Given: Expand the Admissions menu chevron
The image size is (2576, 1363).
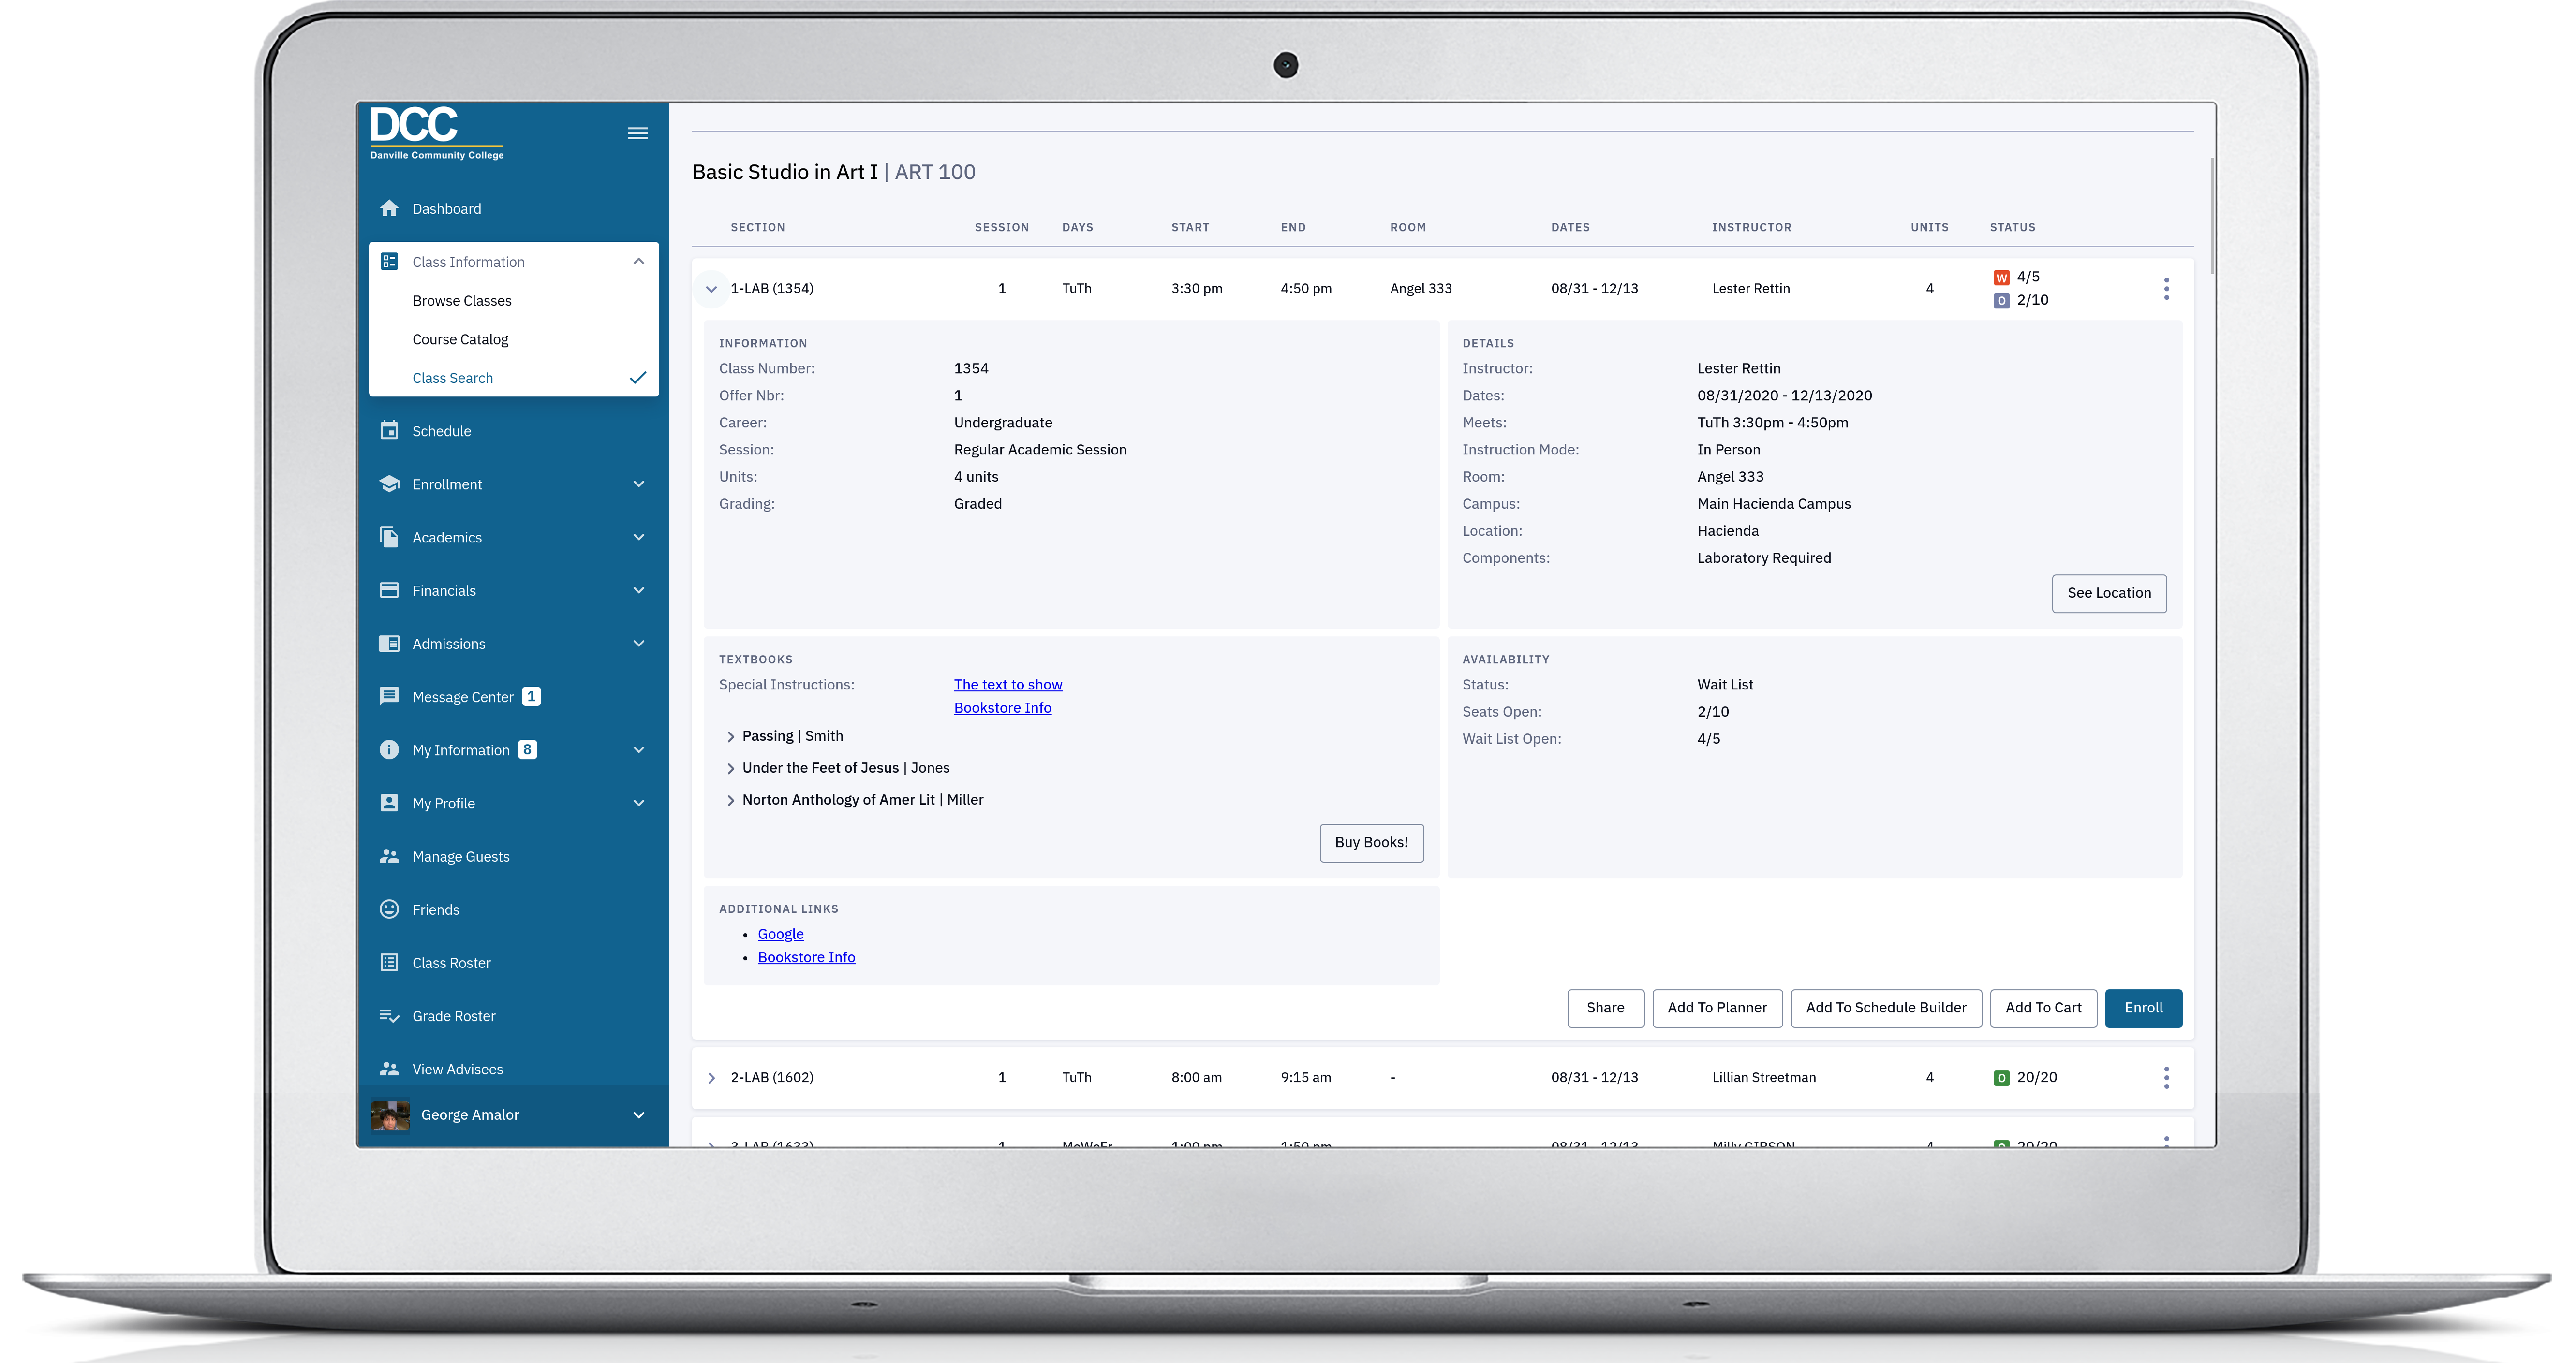Looking at the screenshot, I should (638, 643).
